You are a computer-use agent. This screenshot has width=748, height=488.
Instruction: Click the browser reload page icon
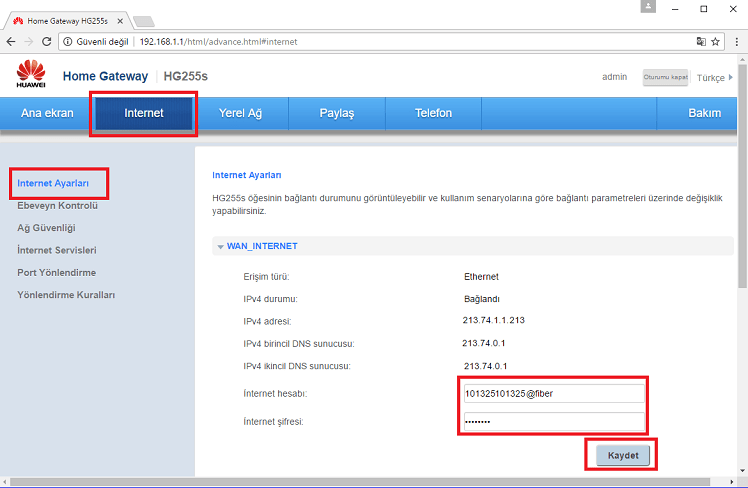tap(46, 42)
